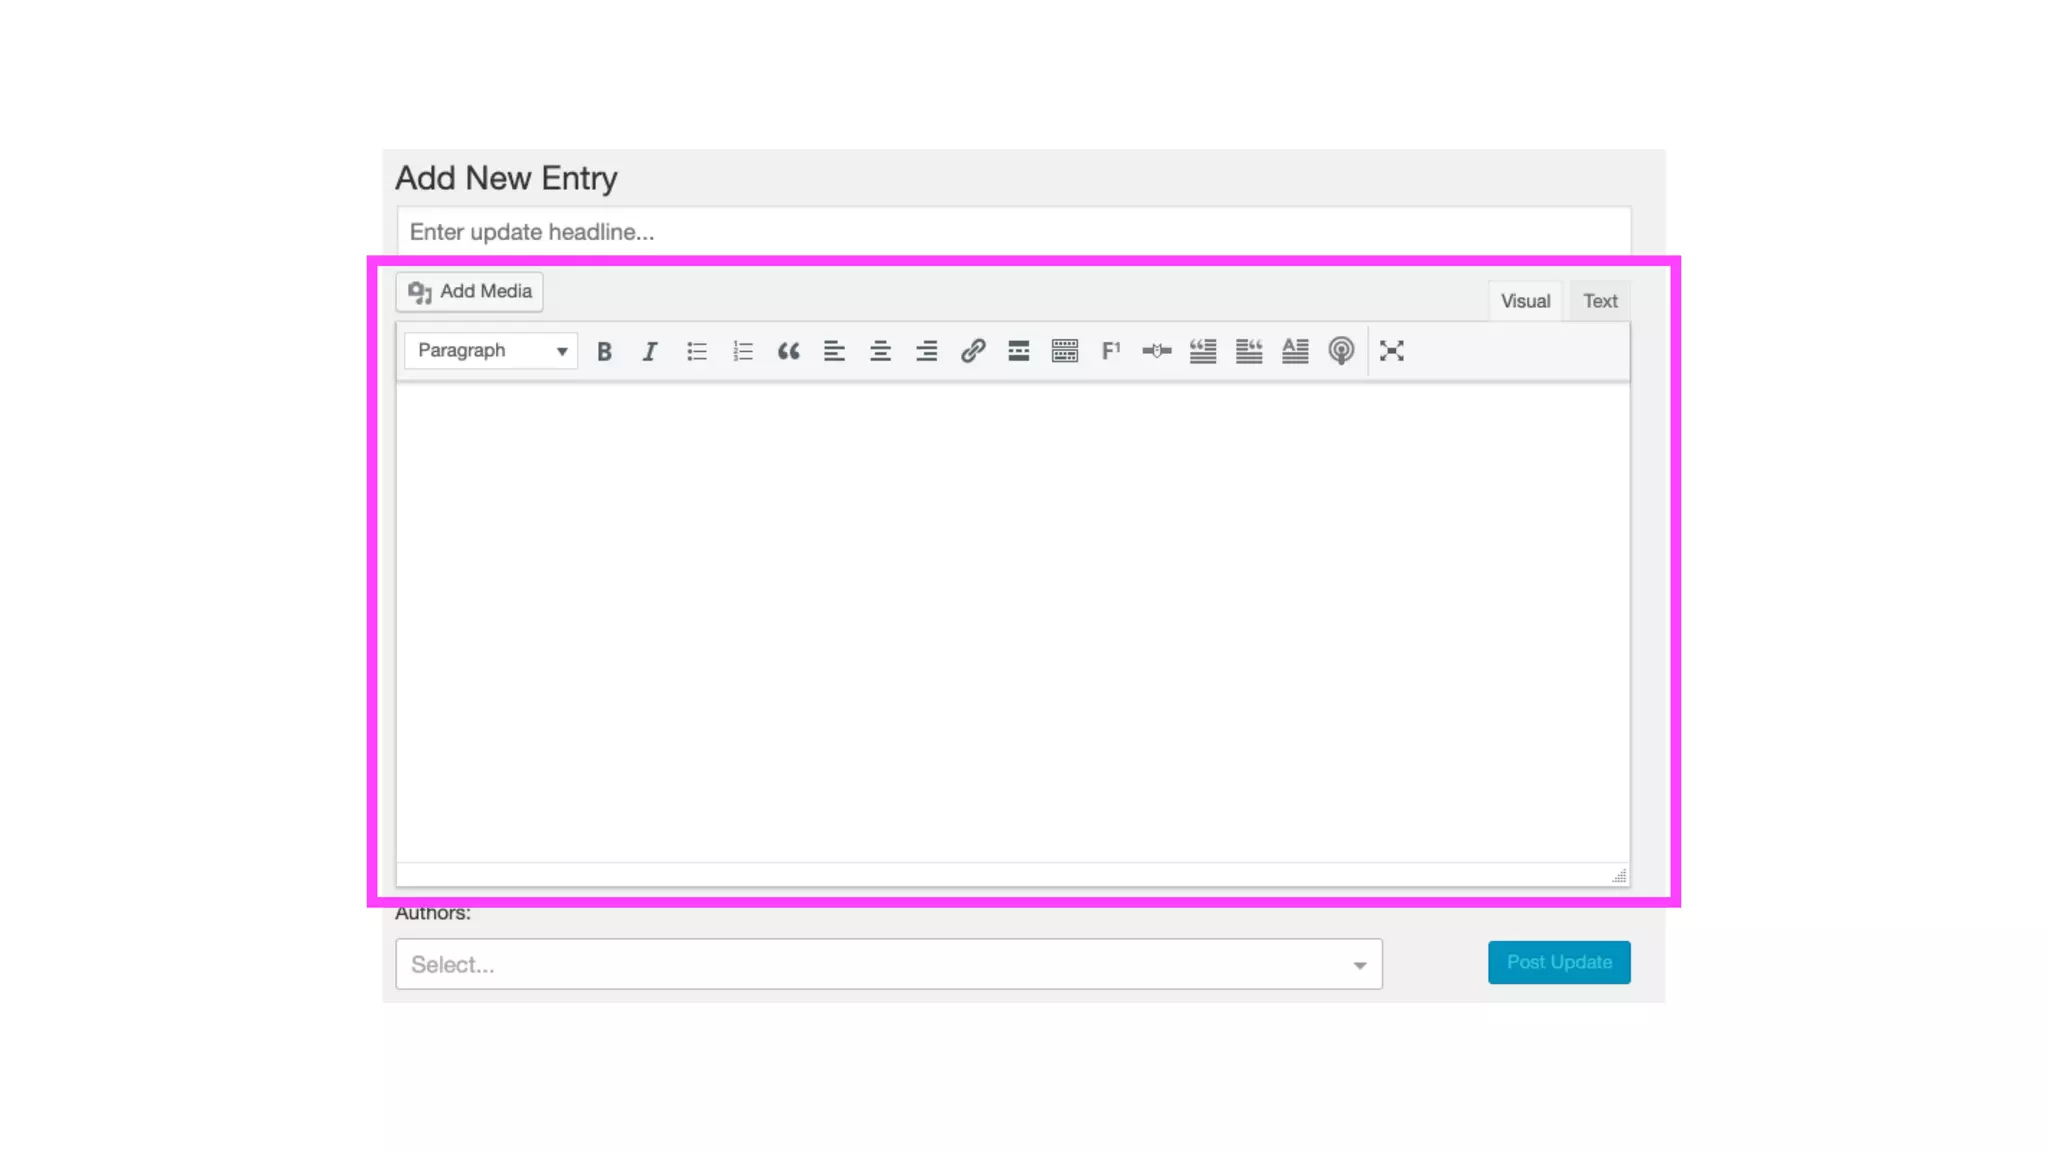Image resolution: width=2048 pixels, height=1152 pixels.
Task: Switch to the Text tab
Action: pos(1599,301)
